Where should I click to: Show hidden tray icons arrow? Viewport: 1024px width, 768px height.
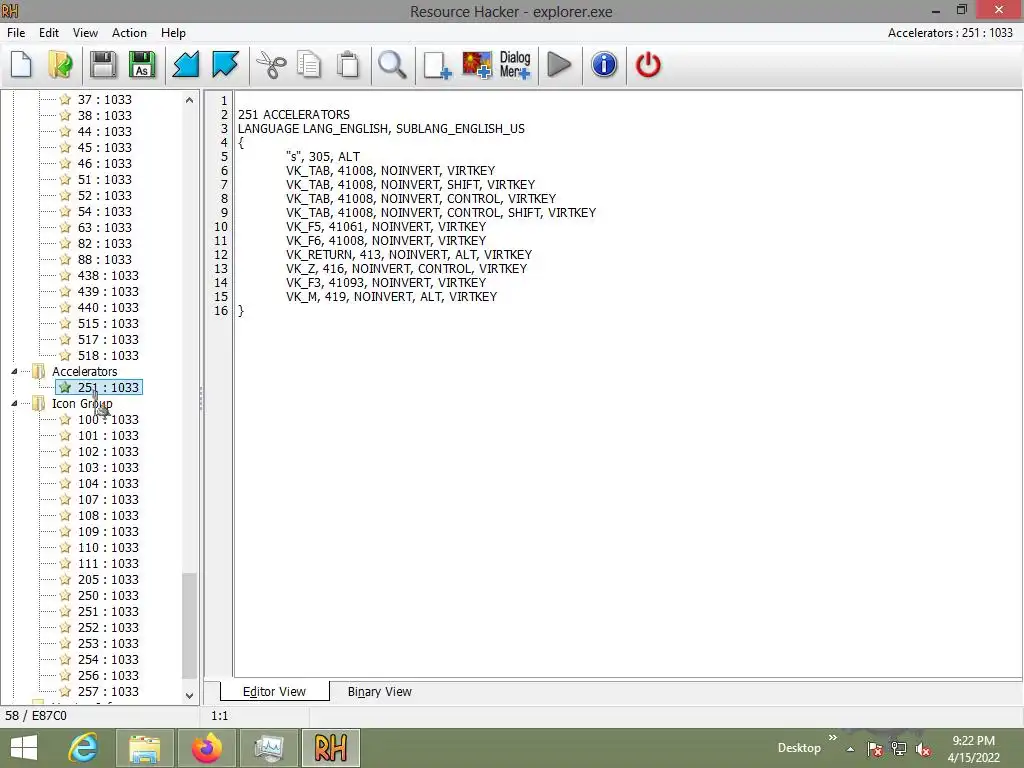850,749
